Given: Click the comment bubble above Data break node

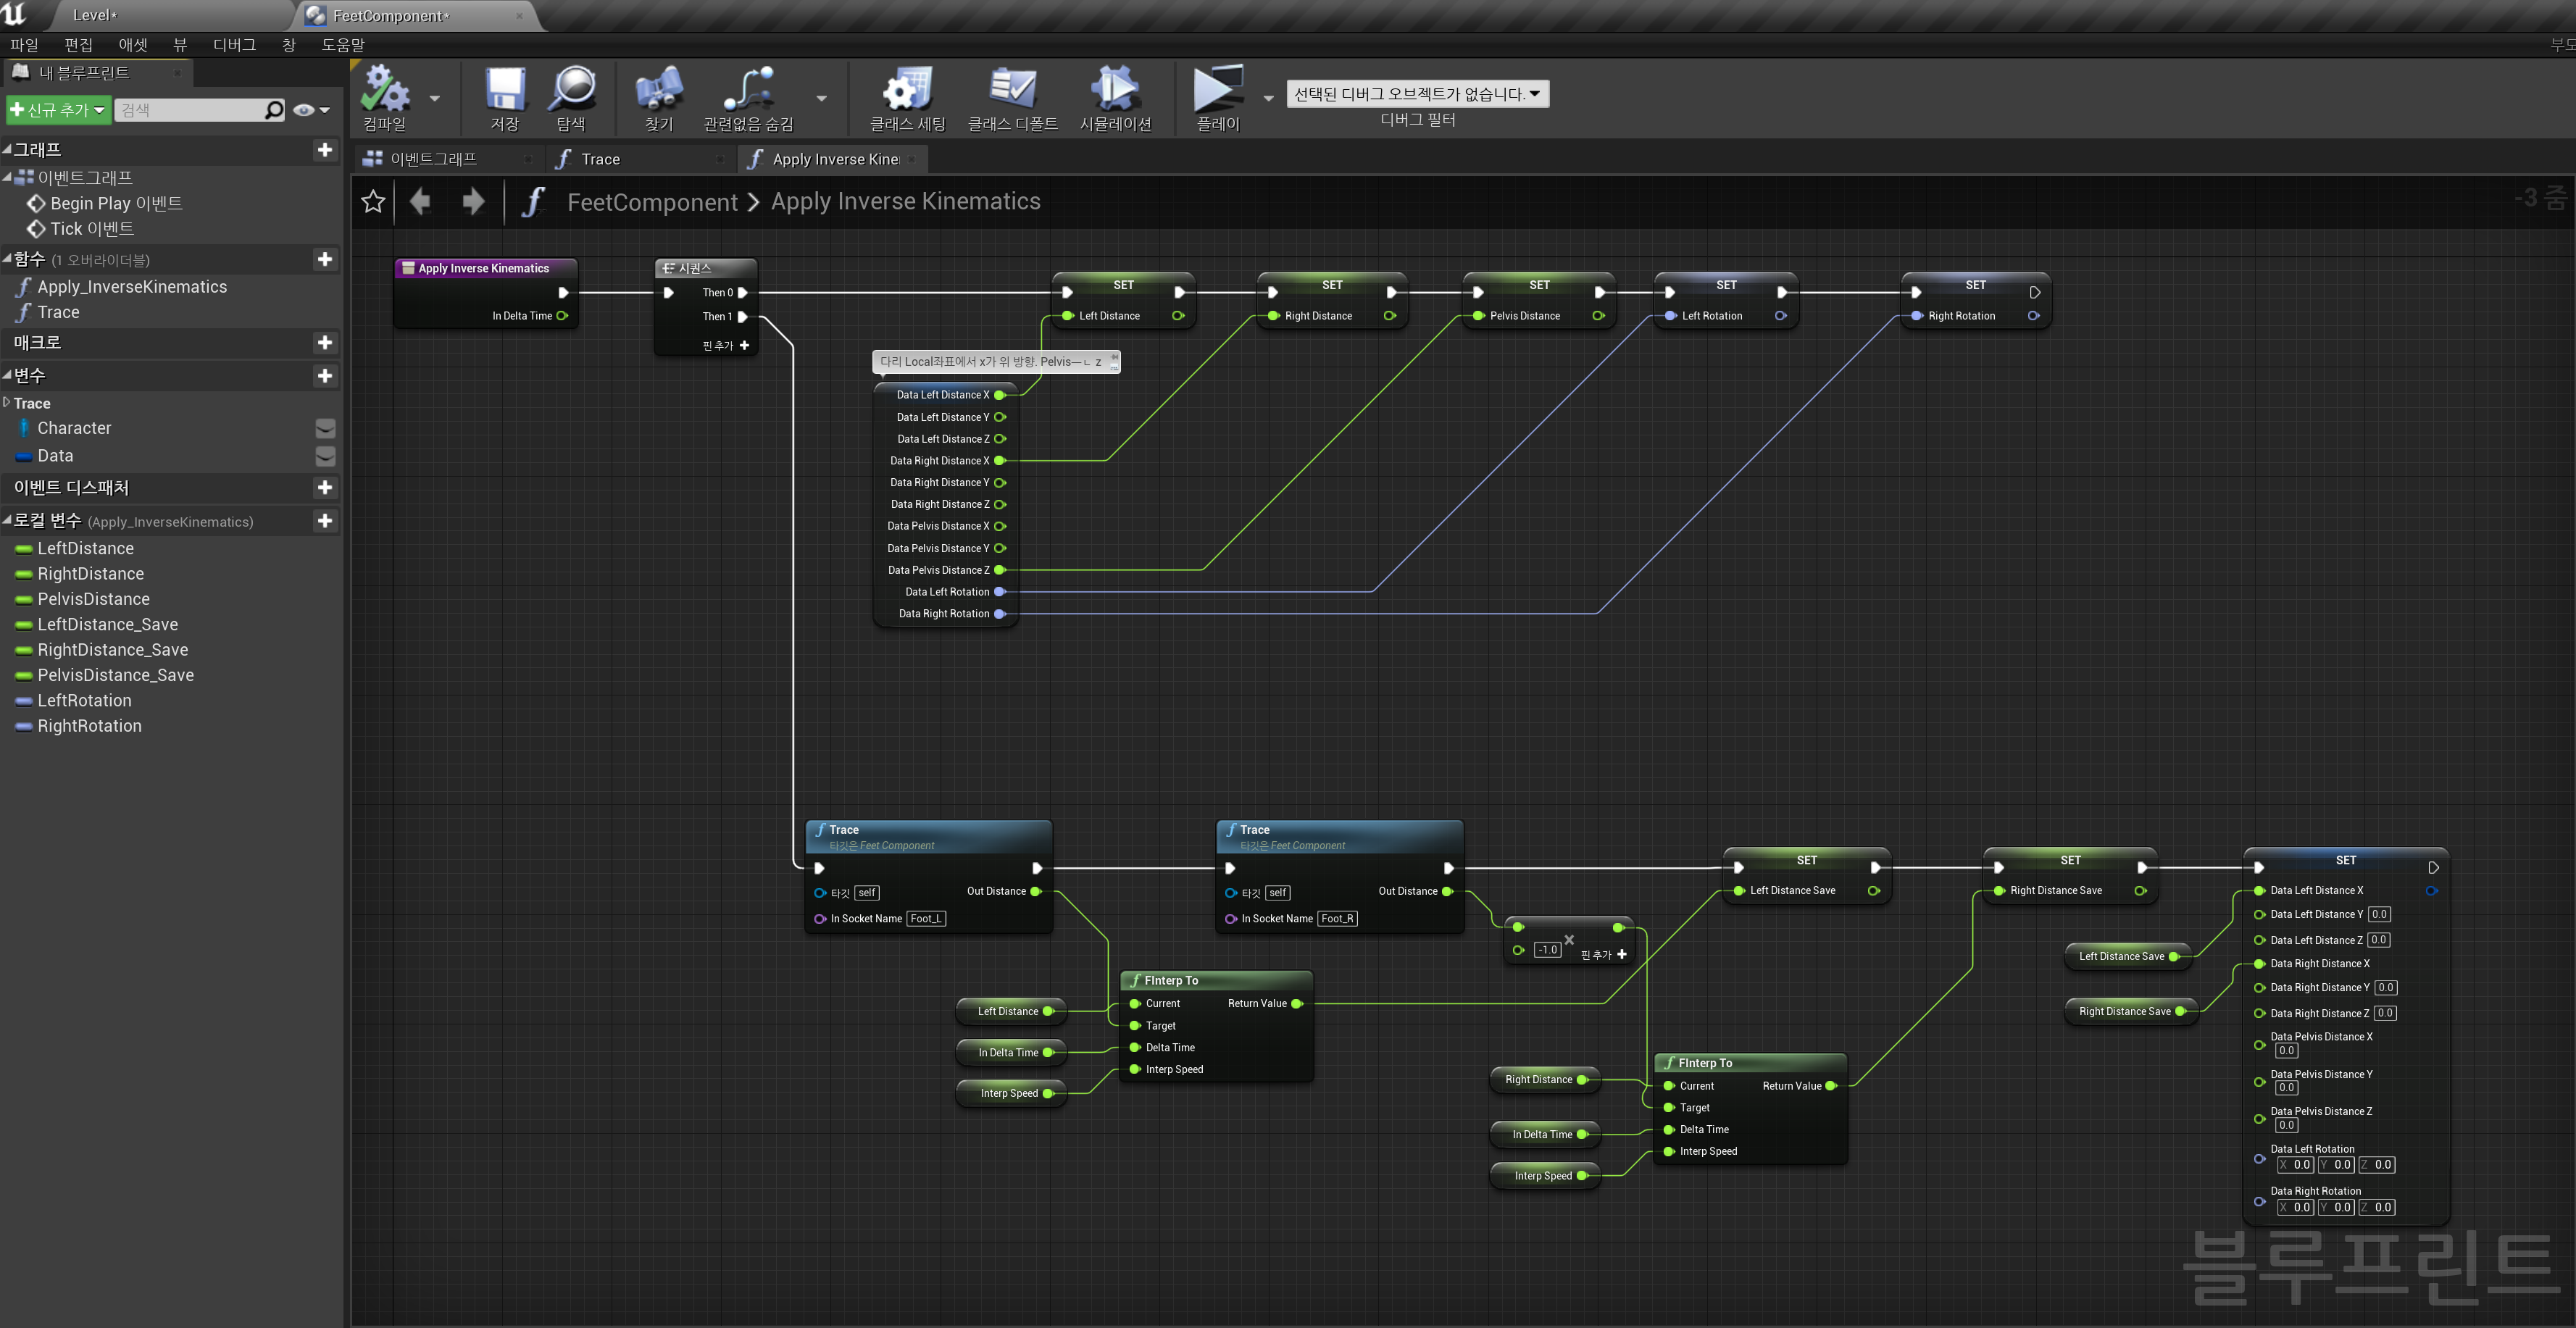Looking at the screenshot, I should coord(996,362).
